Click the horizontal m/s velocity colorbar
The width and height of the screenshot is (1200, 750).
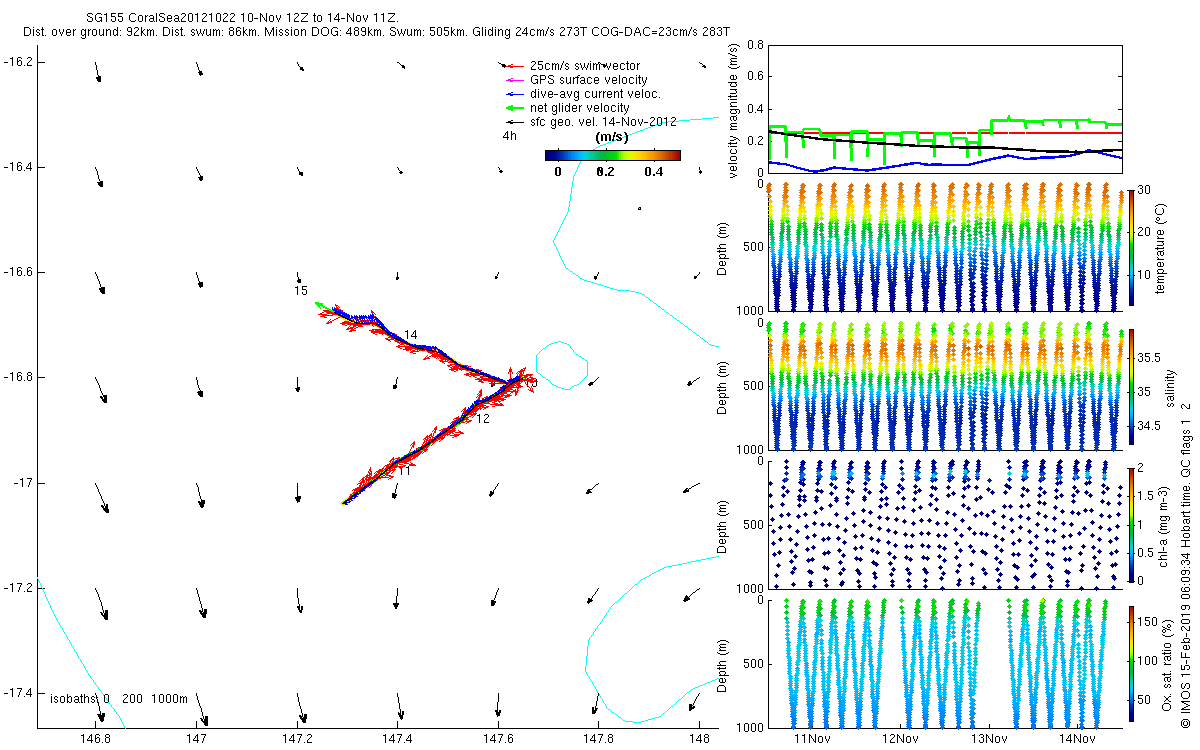pos(612,155)
